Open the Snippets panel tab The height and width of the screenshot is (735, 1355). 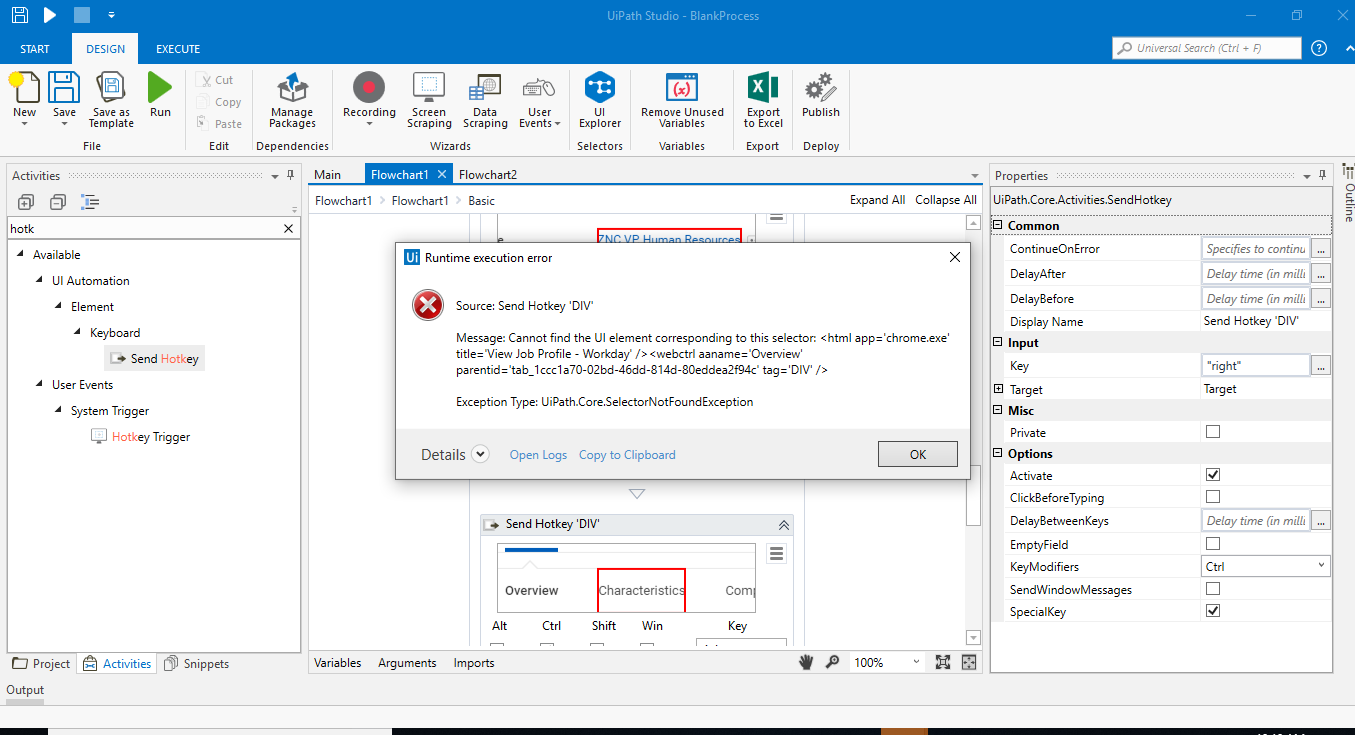tap(196, 663)
